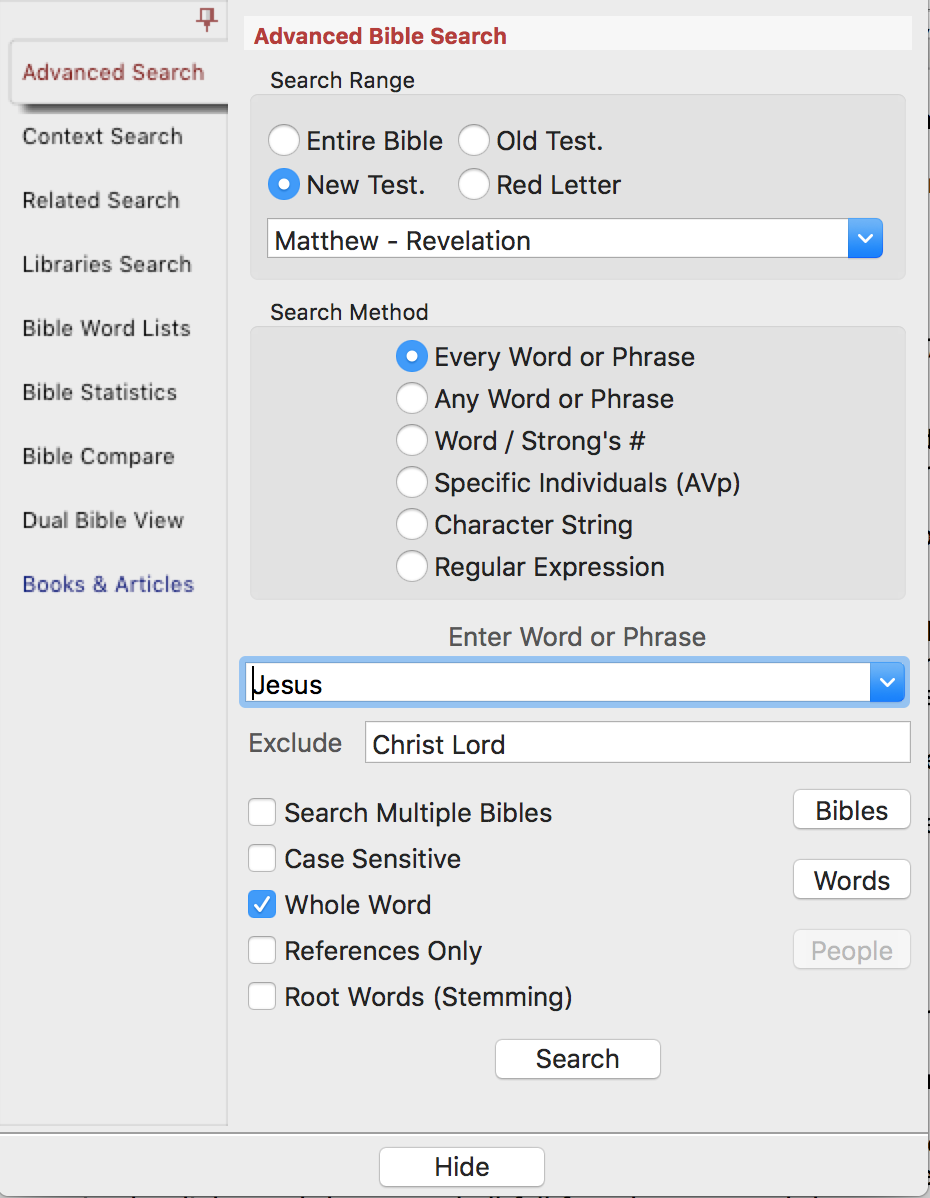Click the Search button

point(578,1059)
